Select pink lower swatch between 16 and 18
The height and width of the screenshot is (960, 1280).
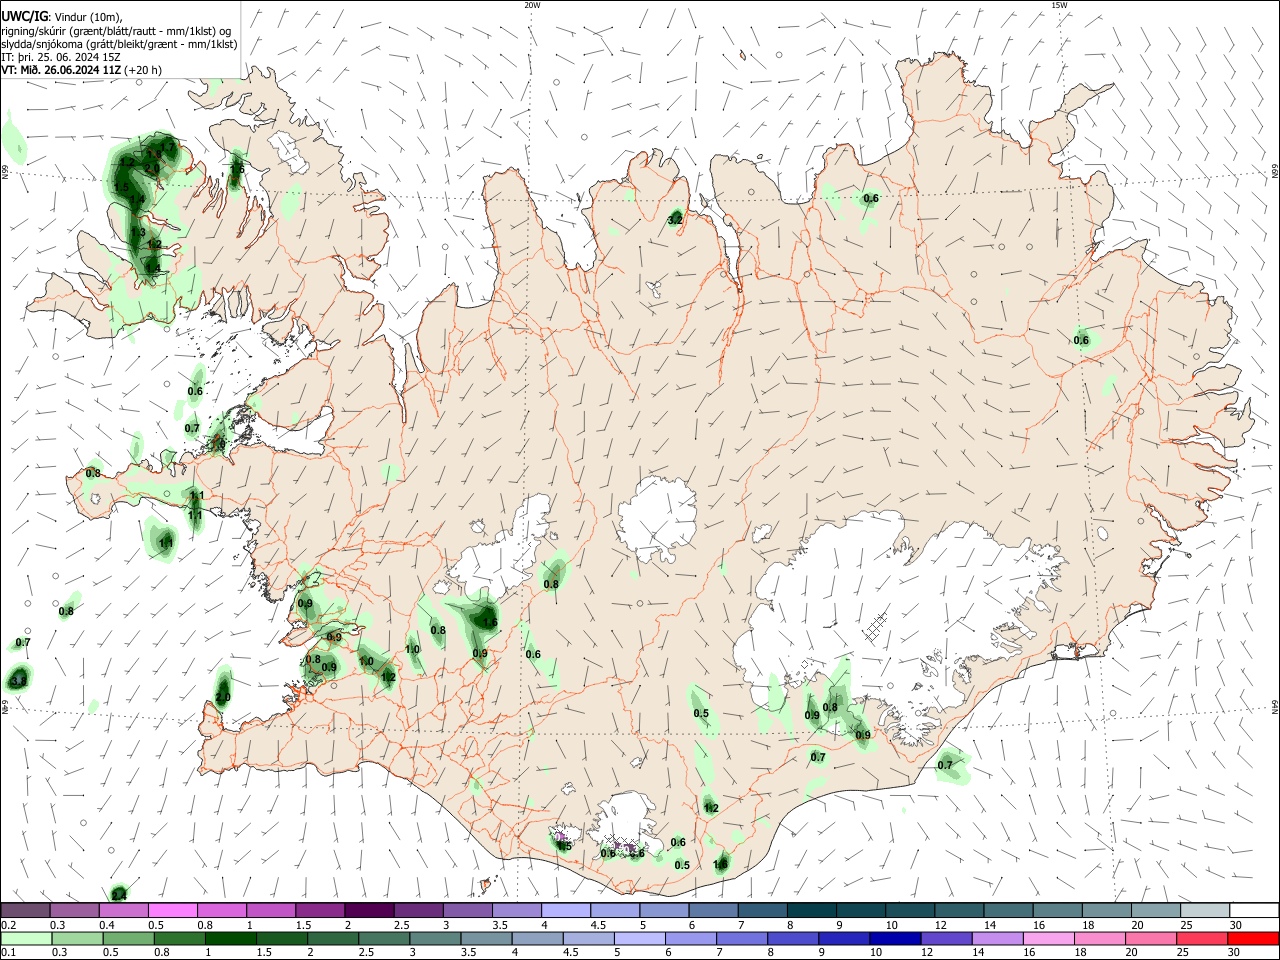[1047, 938]
